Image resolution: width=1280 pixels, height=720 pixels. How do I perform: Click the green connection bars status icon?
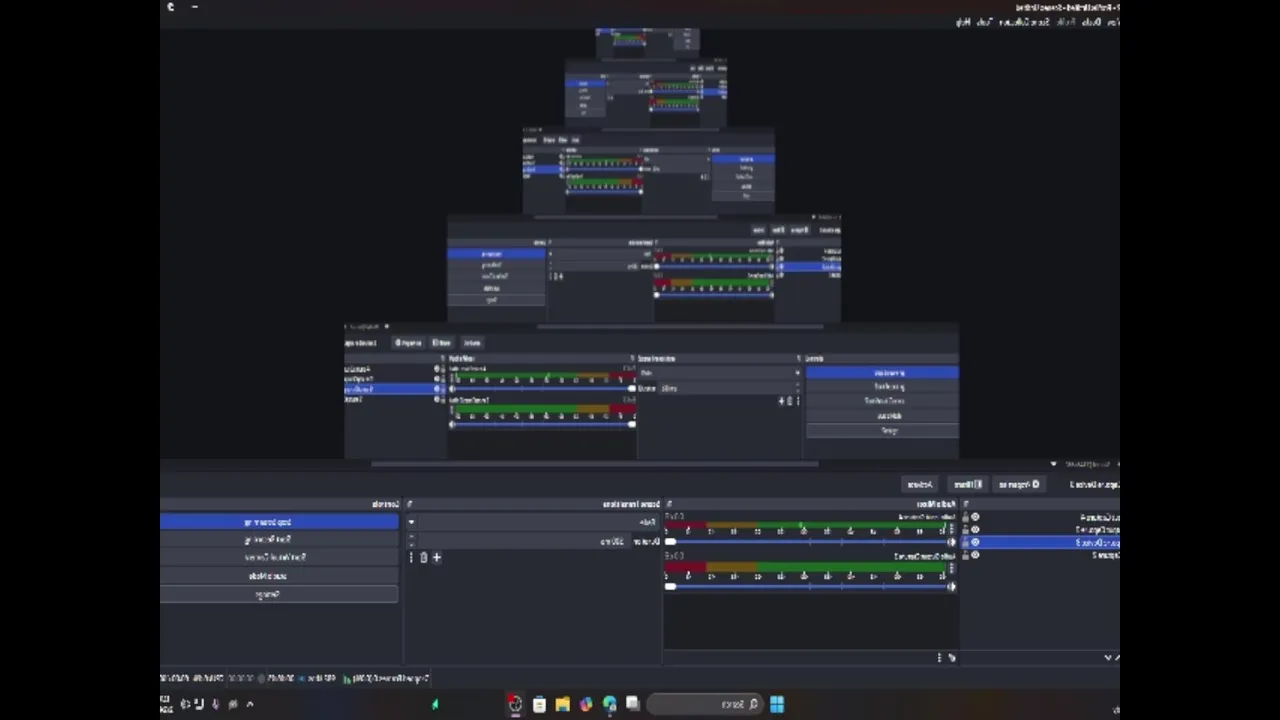pos(346,678)
